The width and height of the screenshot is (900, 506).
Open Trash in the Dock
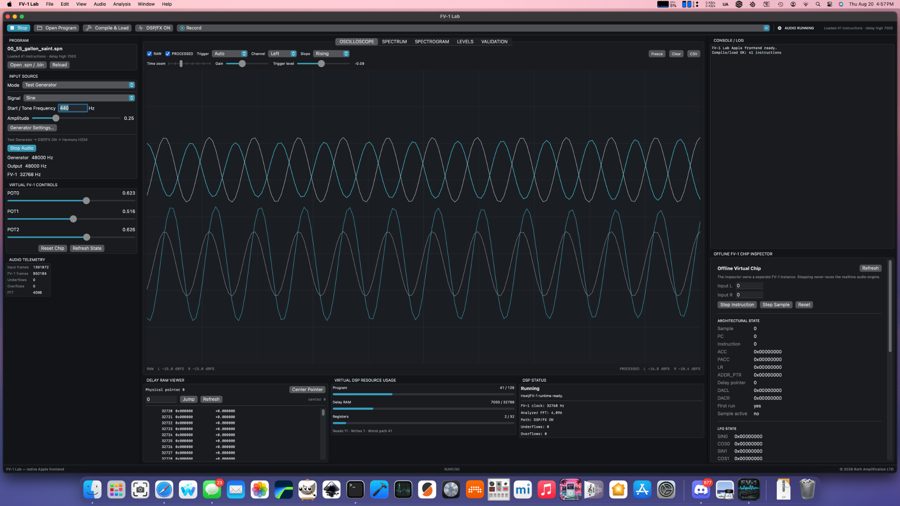808,489
